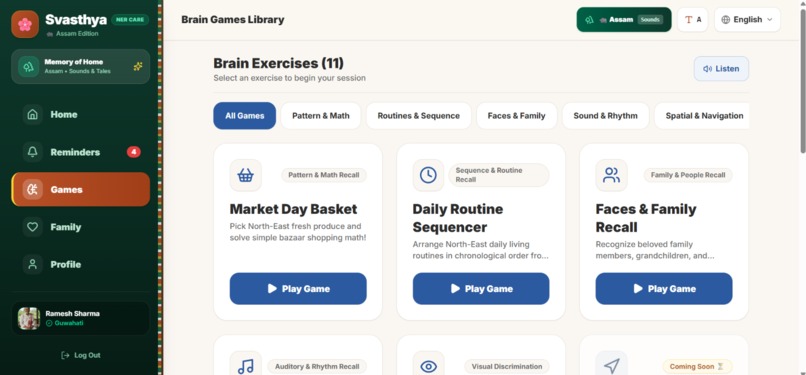Open Reminders in the sidebar
This screenshot has width=806, height=375.
coord(81,152)
